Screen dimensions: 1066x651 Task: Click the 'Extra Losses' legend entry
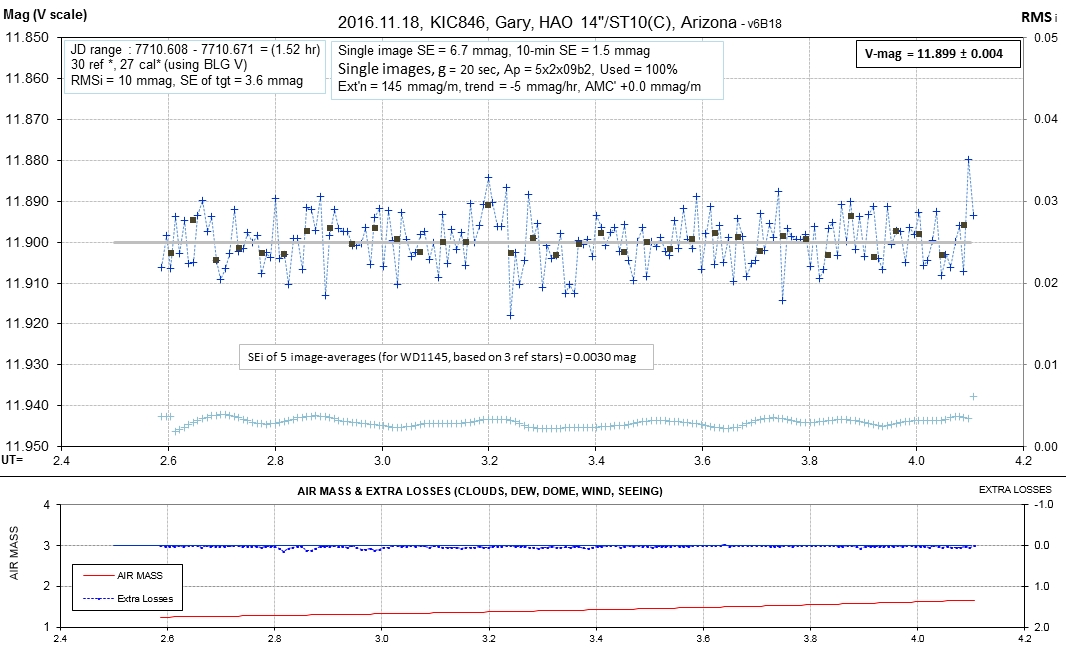tap(145, 599)
